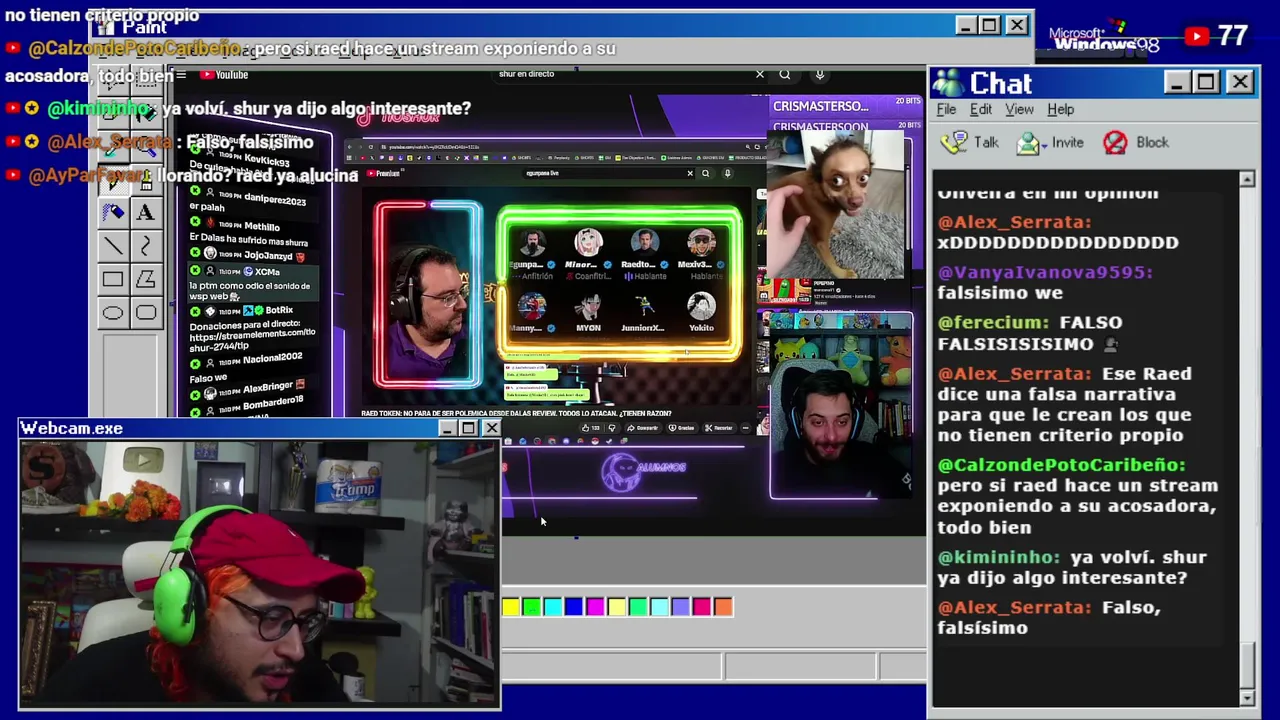Screen dimensions: 1280x720
Task: Click the green X beside XCMa message
Action: [195, 270]
